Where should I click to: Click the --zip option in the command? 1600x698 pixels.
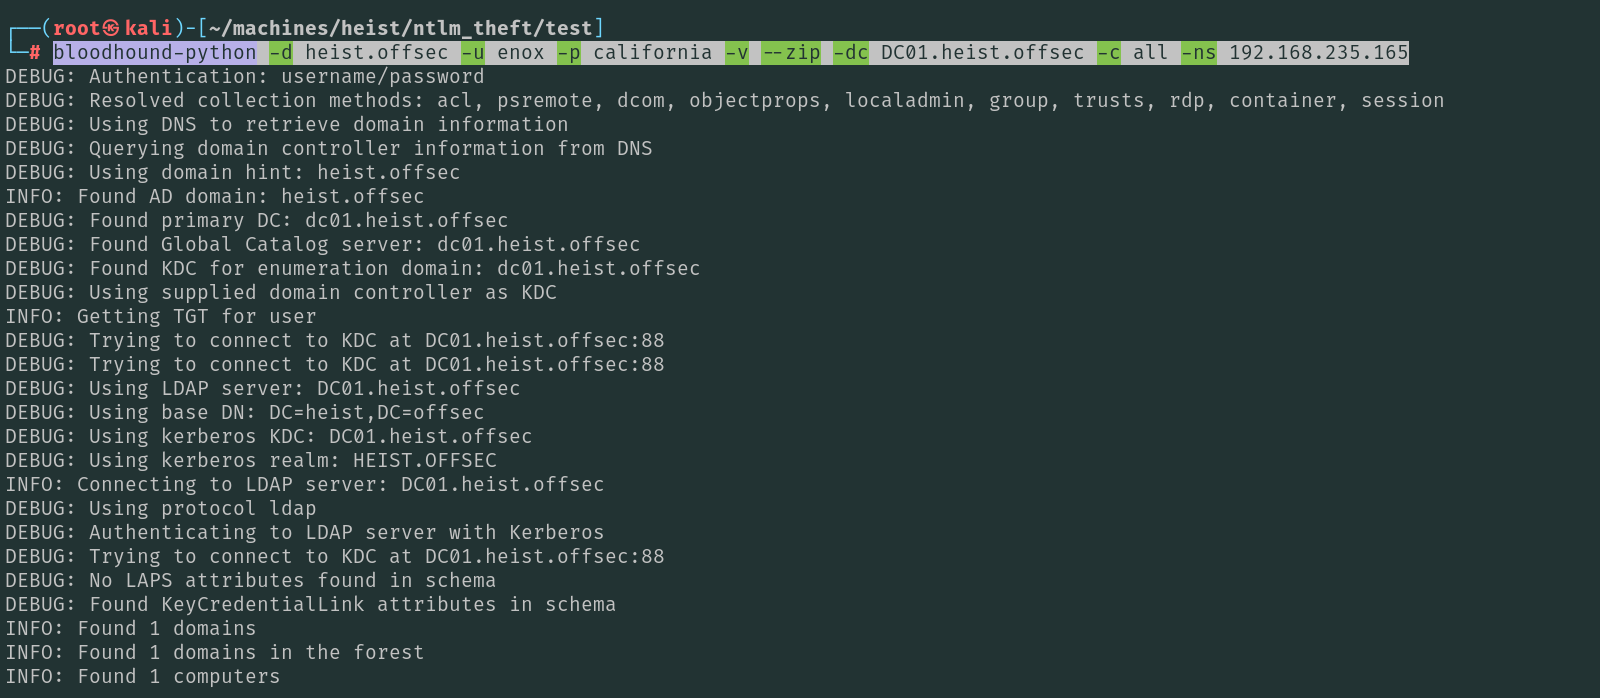click(791, 52)
